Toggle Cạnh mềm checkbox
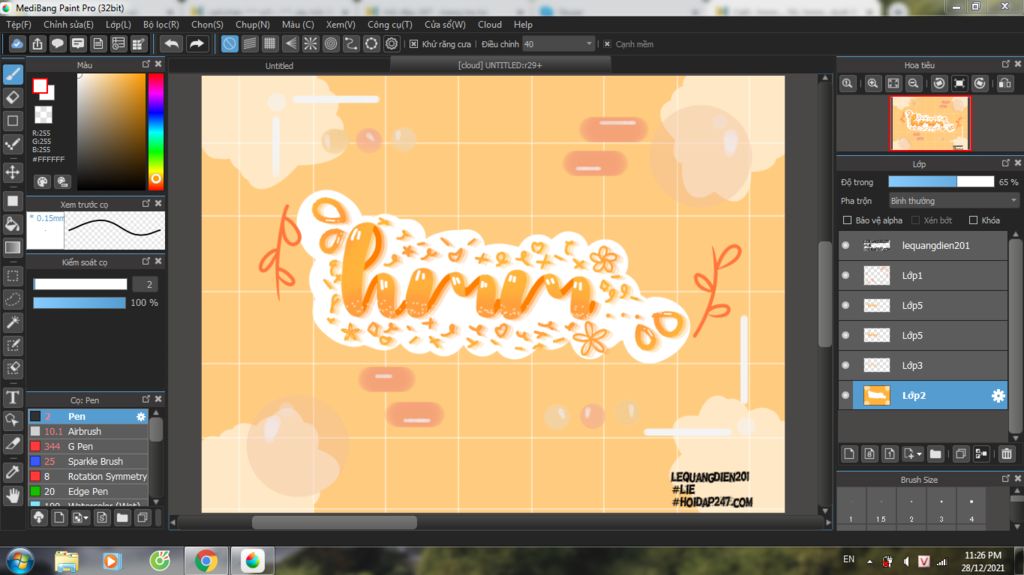The height and width of the screenshot is (575, 1024). coord(607,44)
